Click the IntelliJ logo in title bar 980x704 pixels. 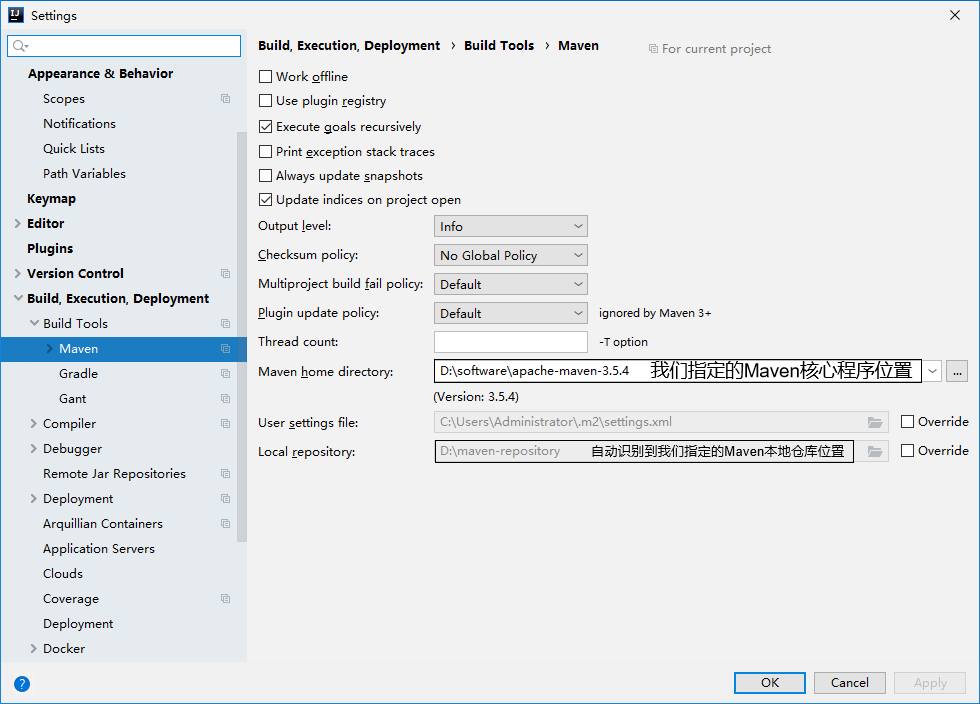[16, 15]
